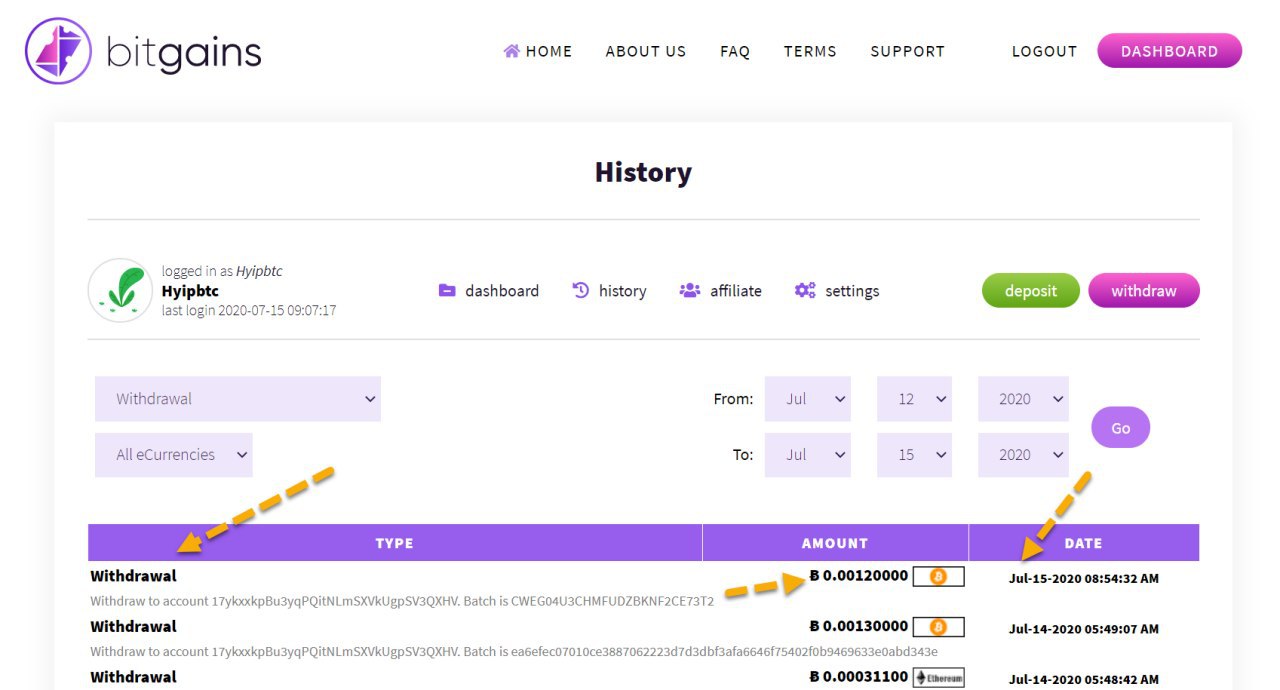
Task: Click date Jul-14-2020 05:48:42 AM
Action: click(1084, 680)
